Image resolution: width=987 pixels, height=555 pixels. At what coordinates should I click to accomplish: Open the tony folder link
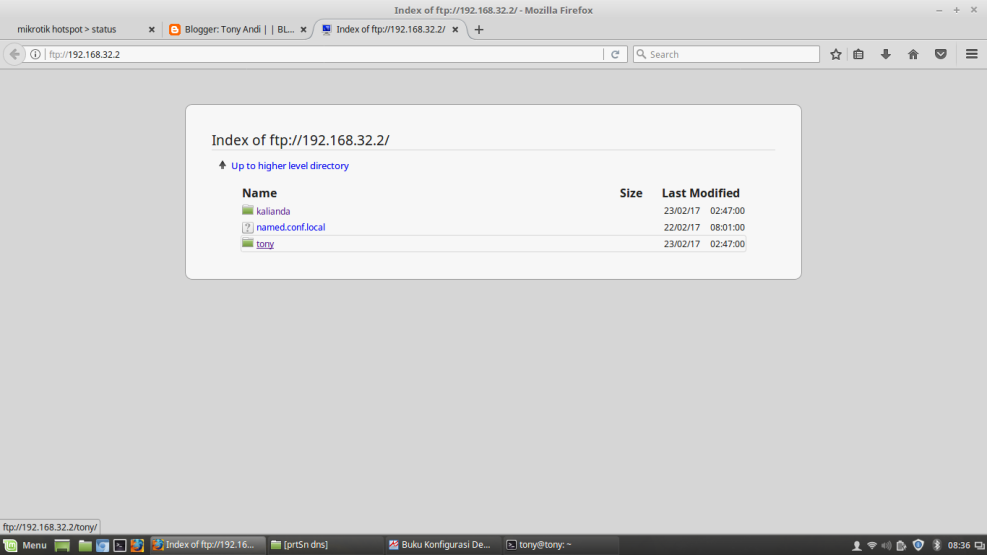[x=265, y=244]
